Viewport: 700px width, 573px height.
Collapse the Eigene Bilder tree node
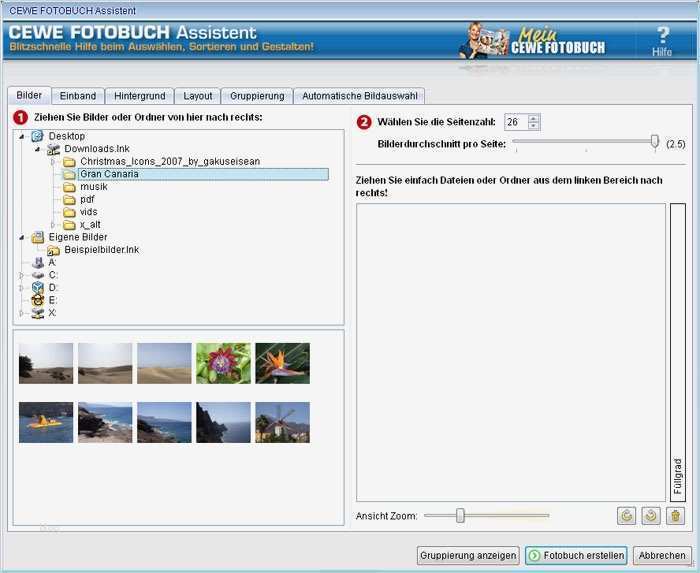(x=21, y=237)
